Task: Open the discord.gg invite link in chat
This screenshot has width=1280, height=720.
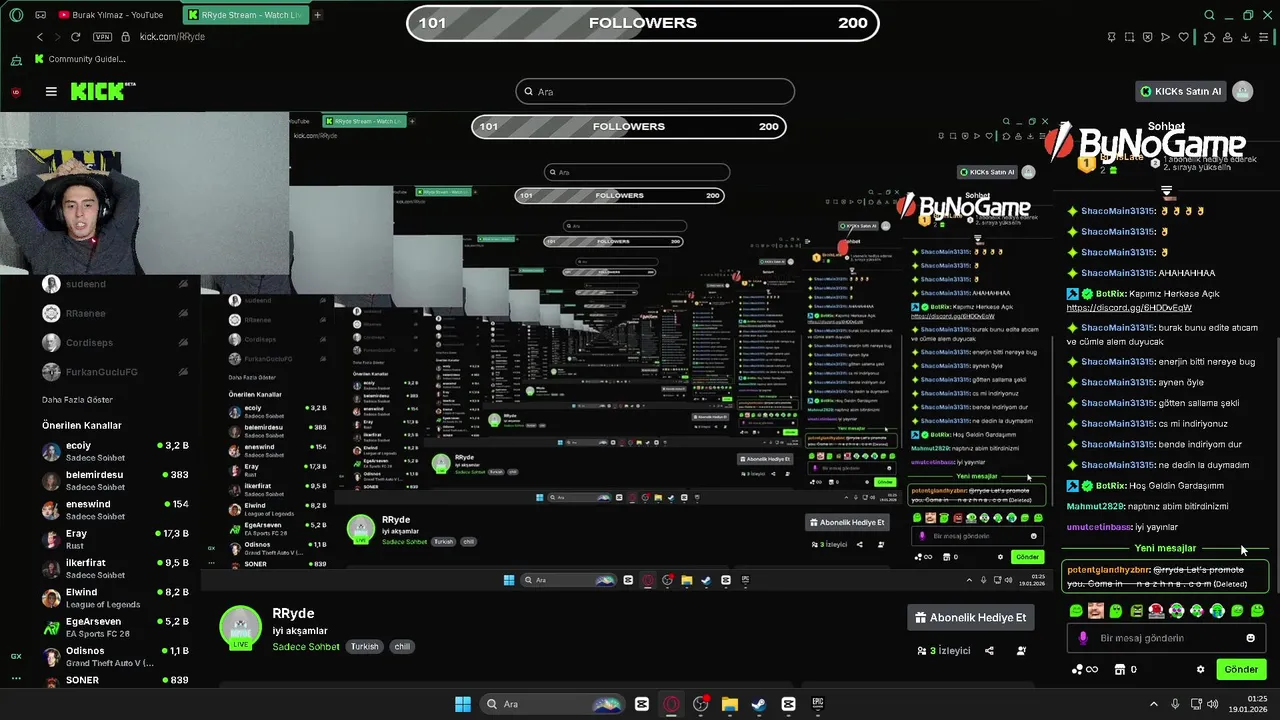Action: [1129, 308]
